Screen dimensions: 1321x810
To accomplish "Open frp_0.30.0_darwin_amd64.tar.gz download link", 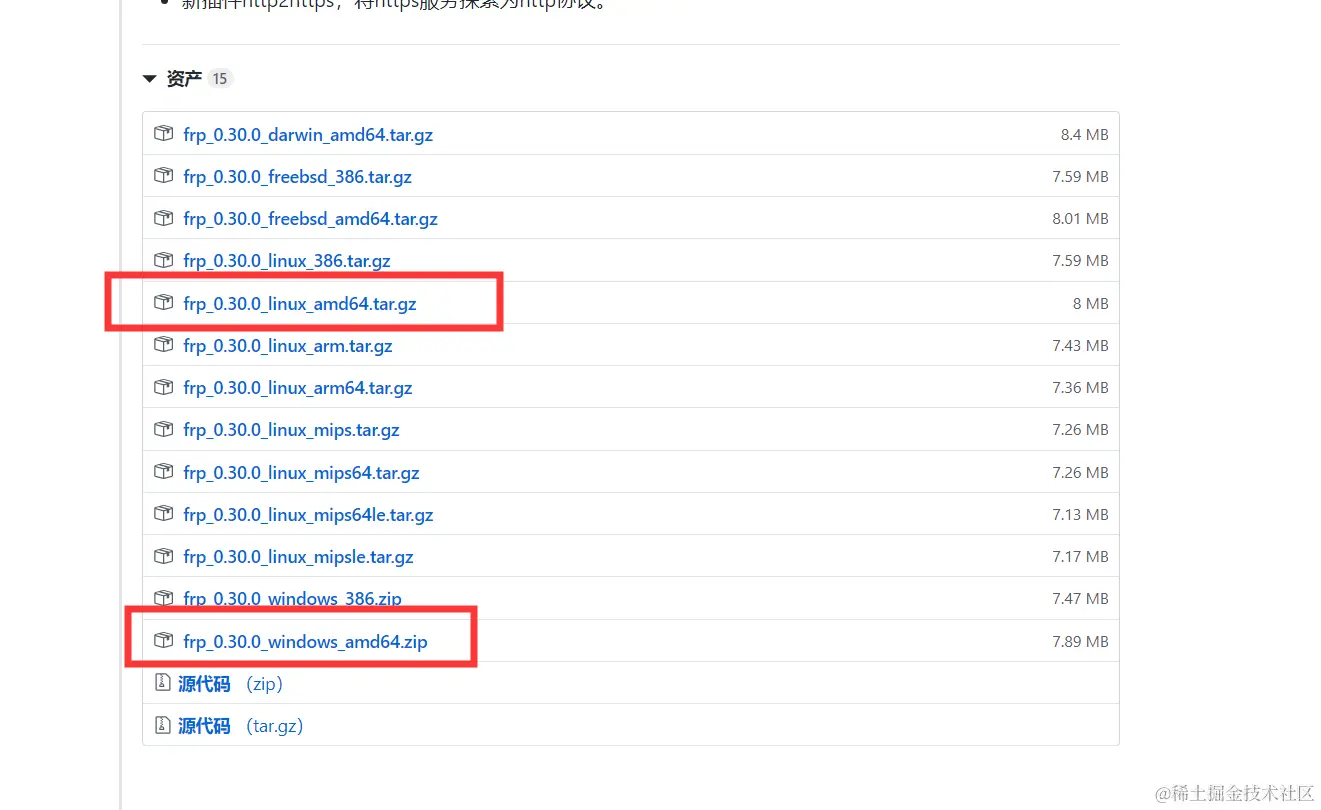I will (x=308, y=134).
